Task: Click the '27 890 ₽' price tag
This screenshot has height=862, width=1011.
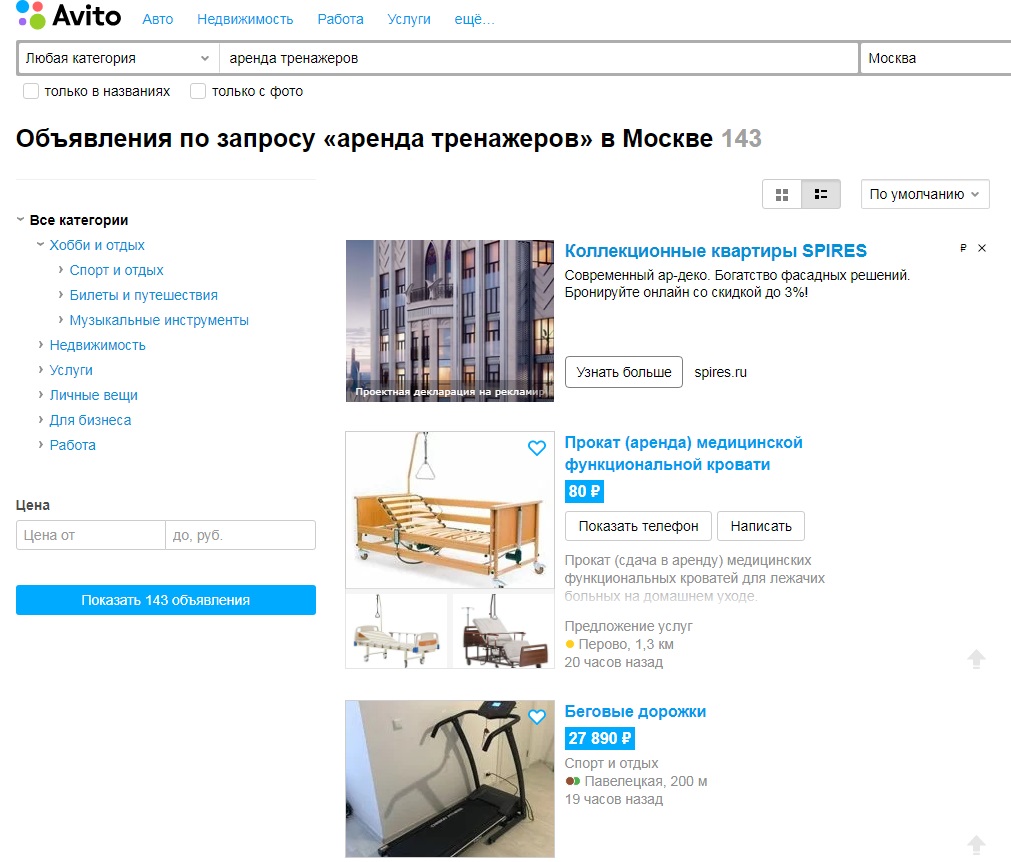Action: click(600, 738)
